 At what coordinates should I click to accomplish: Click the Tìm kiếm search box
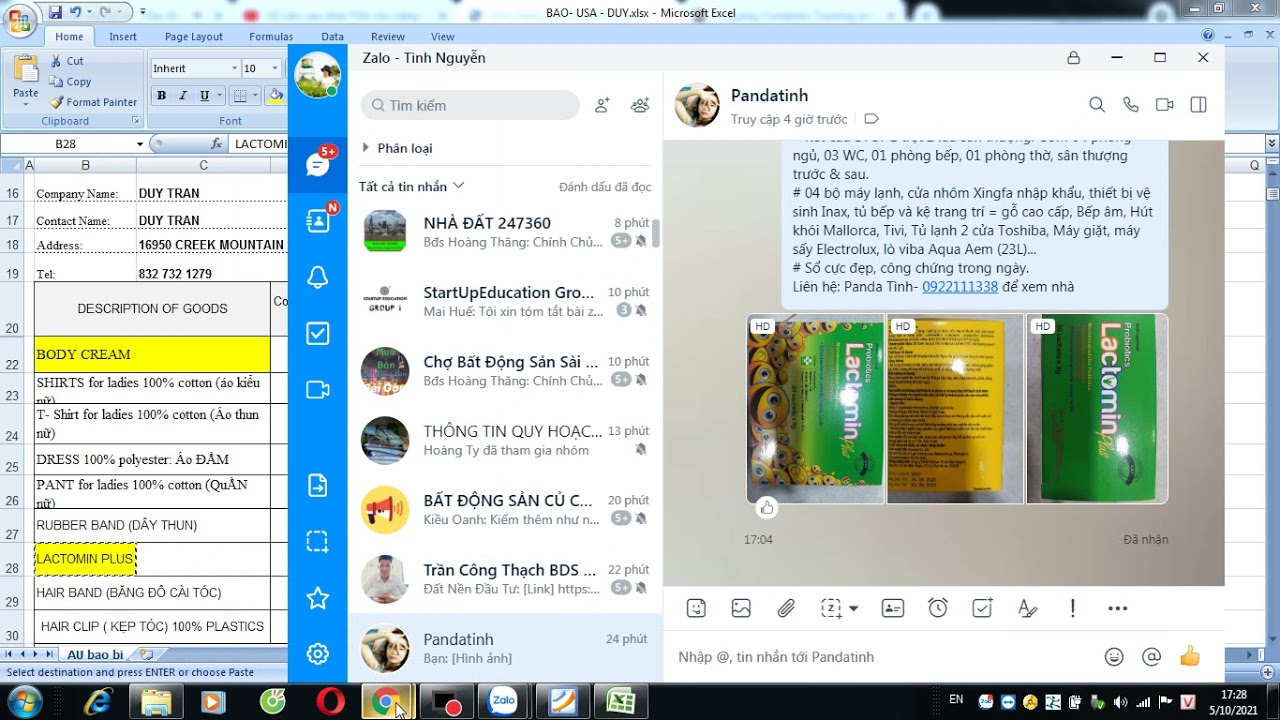pyautogui.click(x=470, y=105)
